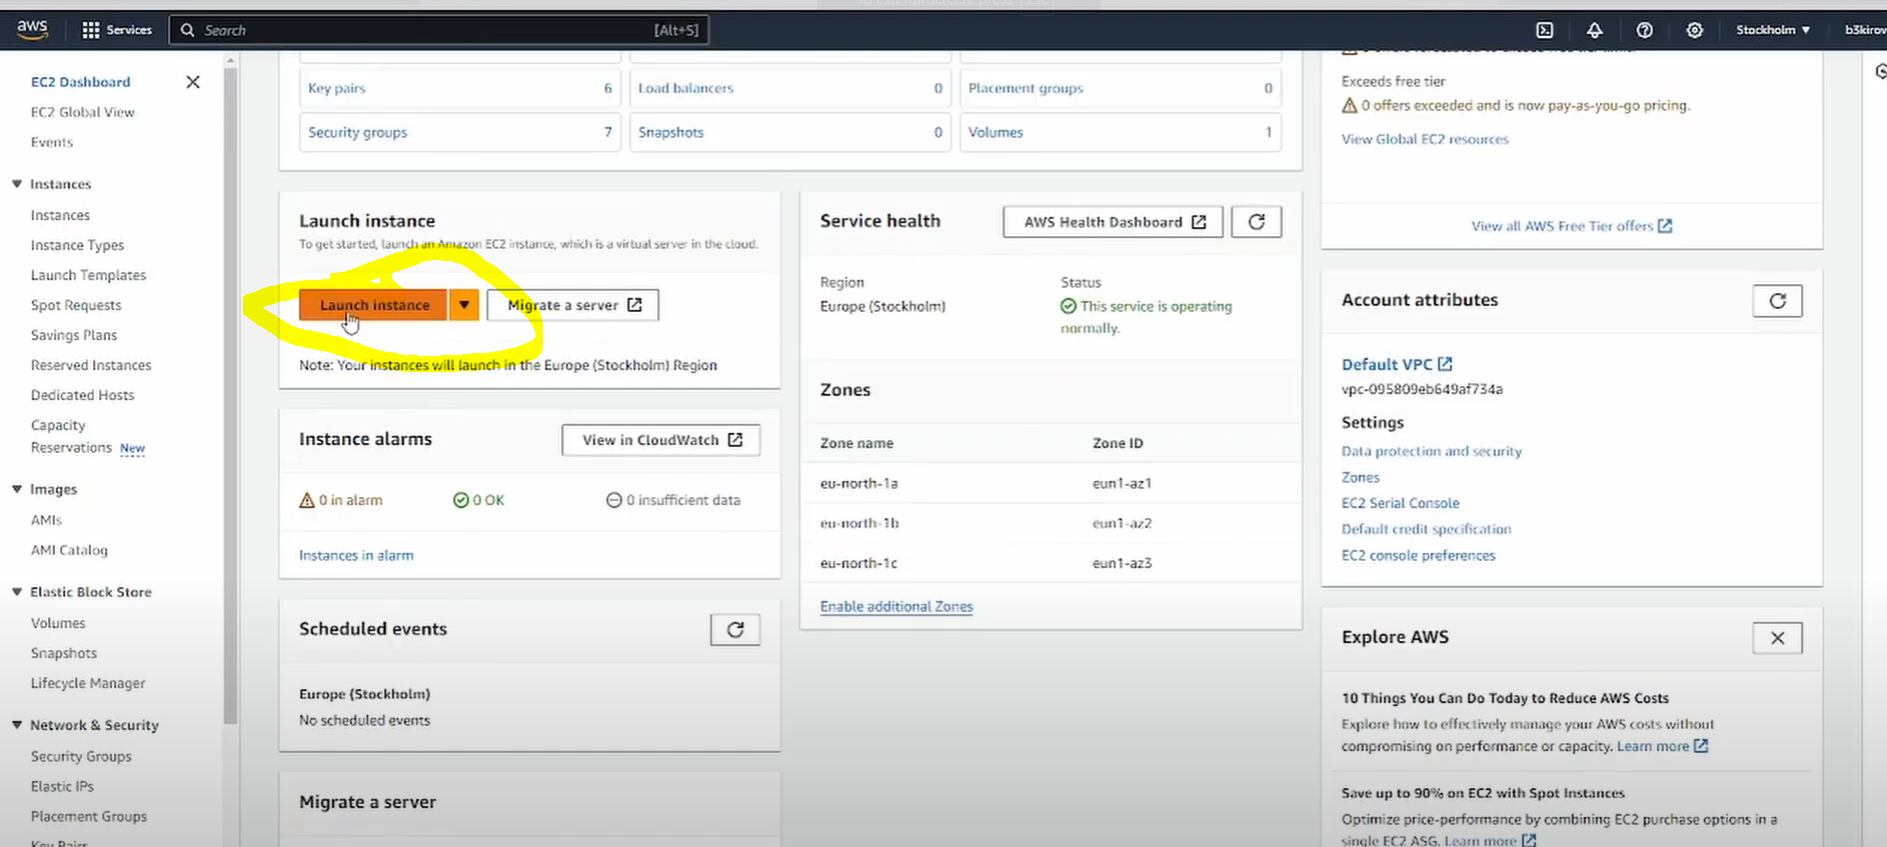Screen dimensions: 1887x847
Task: Click the offers exceeded warning icon
Action: pos(1349,105)
